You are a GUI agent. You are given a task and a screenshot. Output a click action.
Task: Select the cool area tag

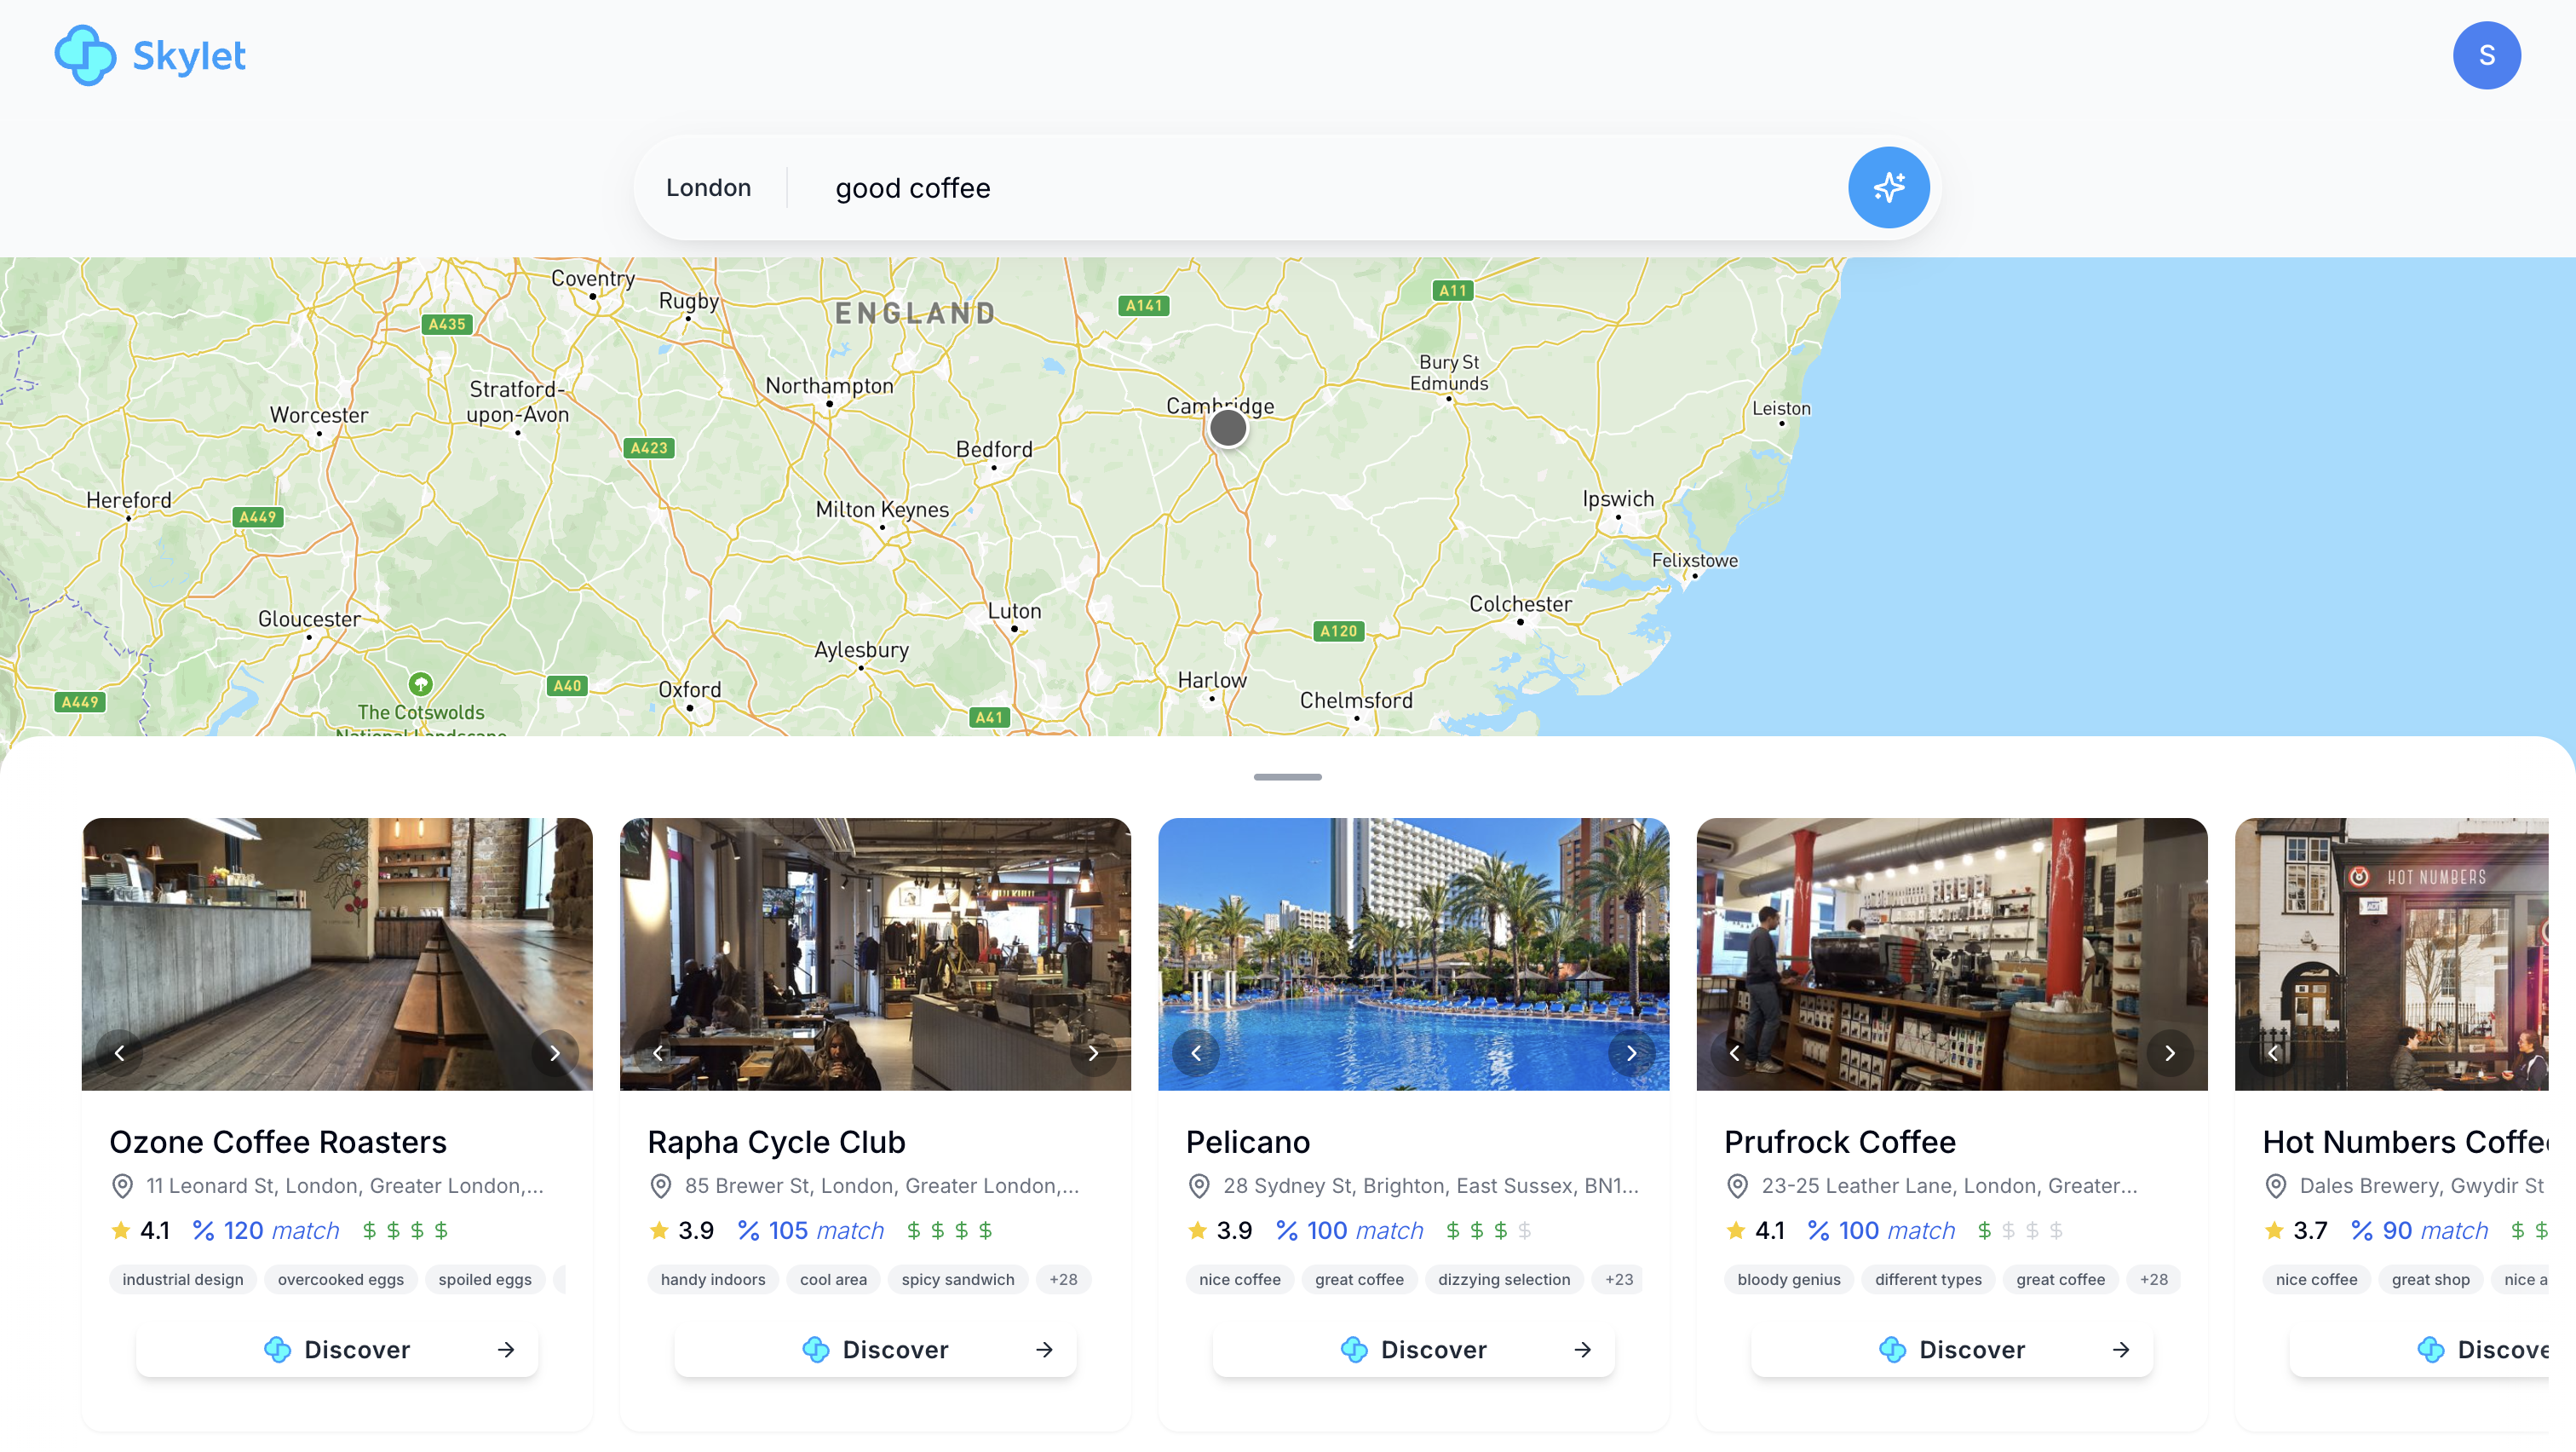coord(833,1280)
